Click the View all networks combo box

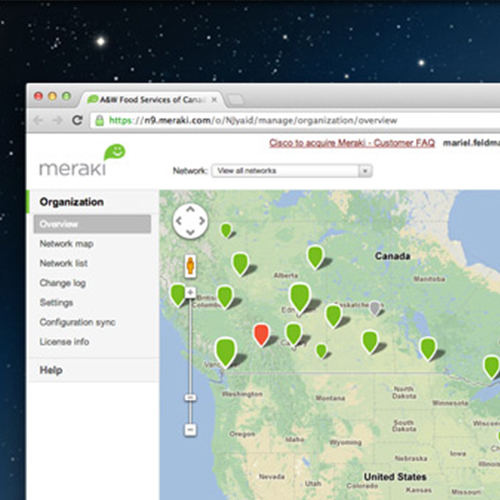tap(292, 171)
